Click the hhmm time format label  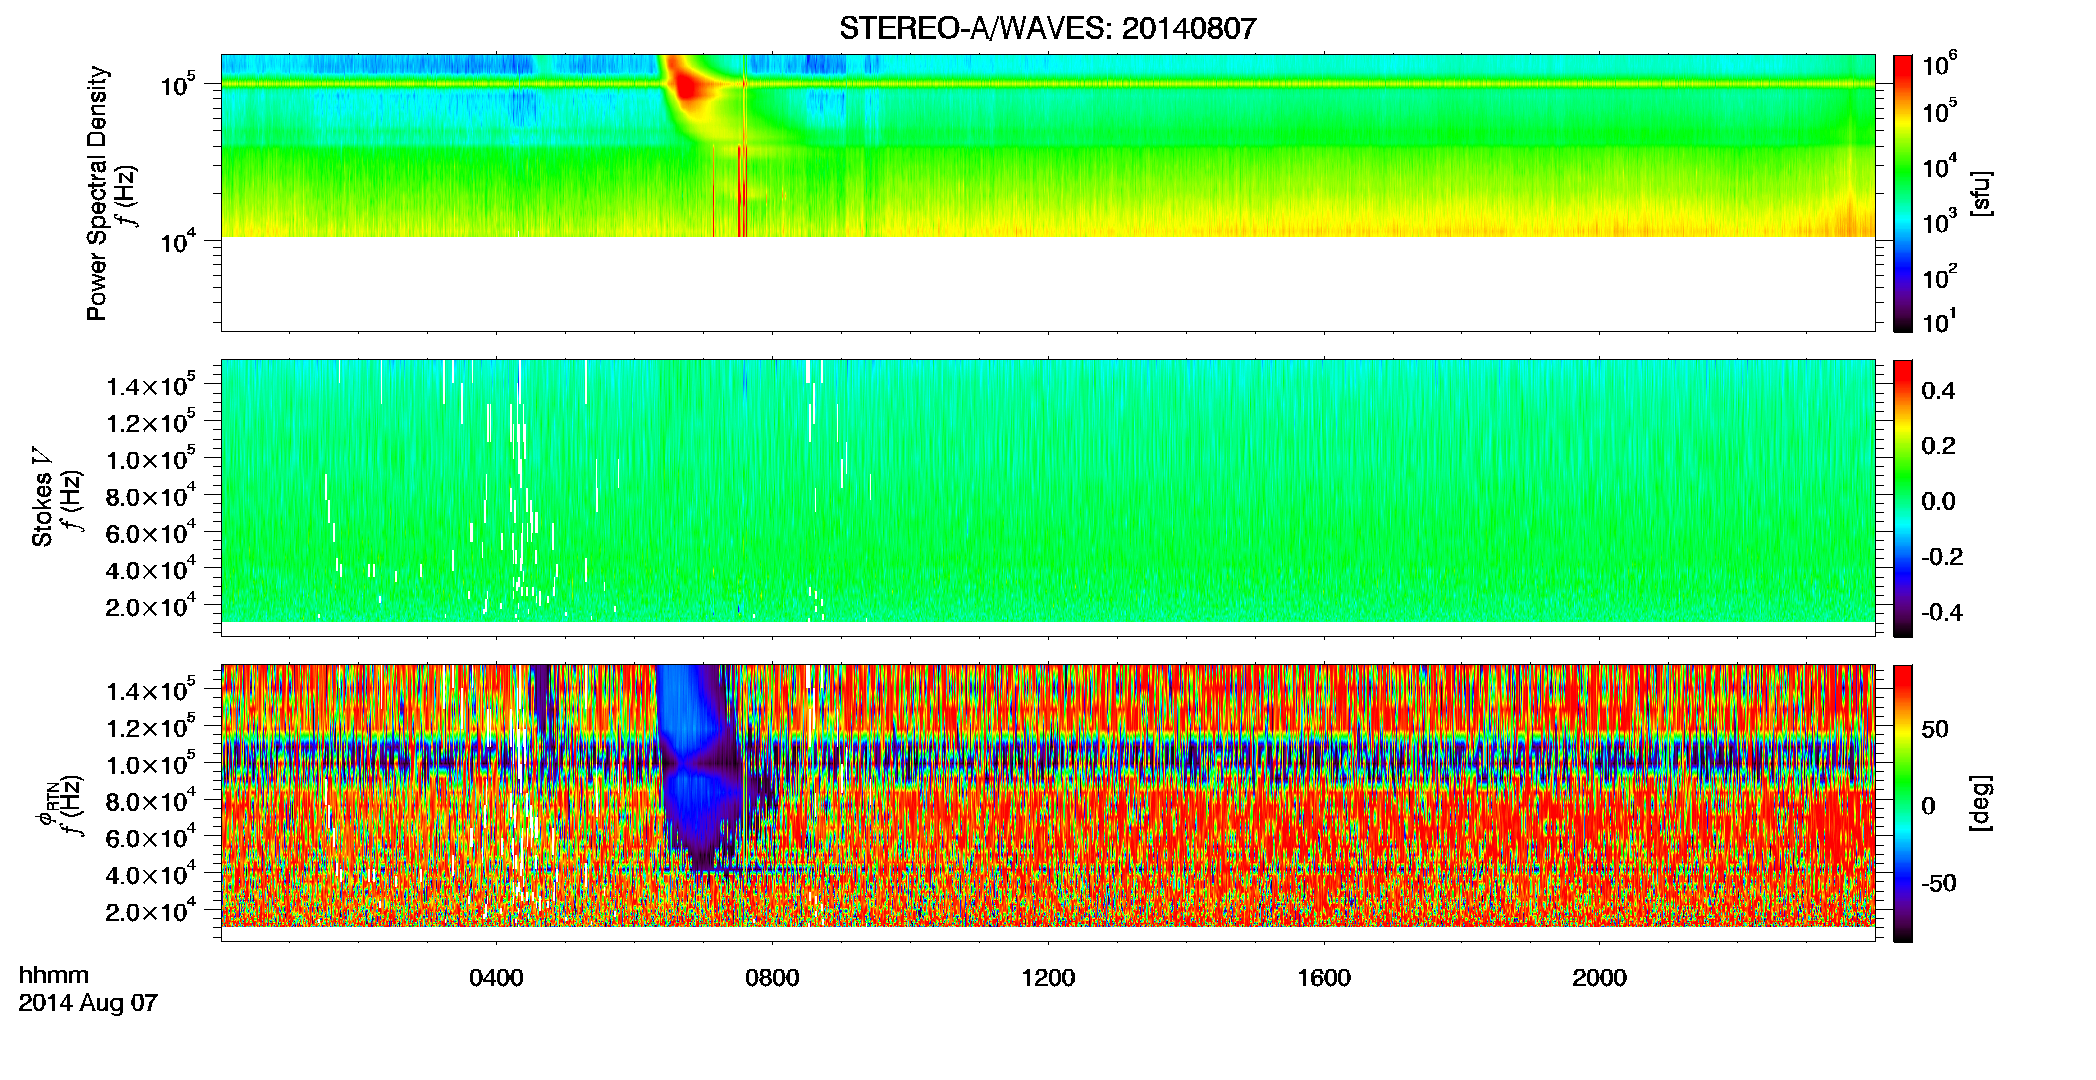click(54, 975)
